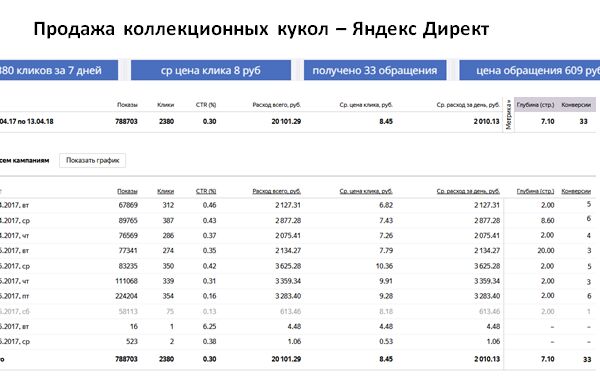Image resolution: width=600 pixels, height=383 pixels.
Task: Sort by the underlined "Клики" column header
Action: pyautogui.click(x=165, y=191)
